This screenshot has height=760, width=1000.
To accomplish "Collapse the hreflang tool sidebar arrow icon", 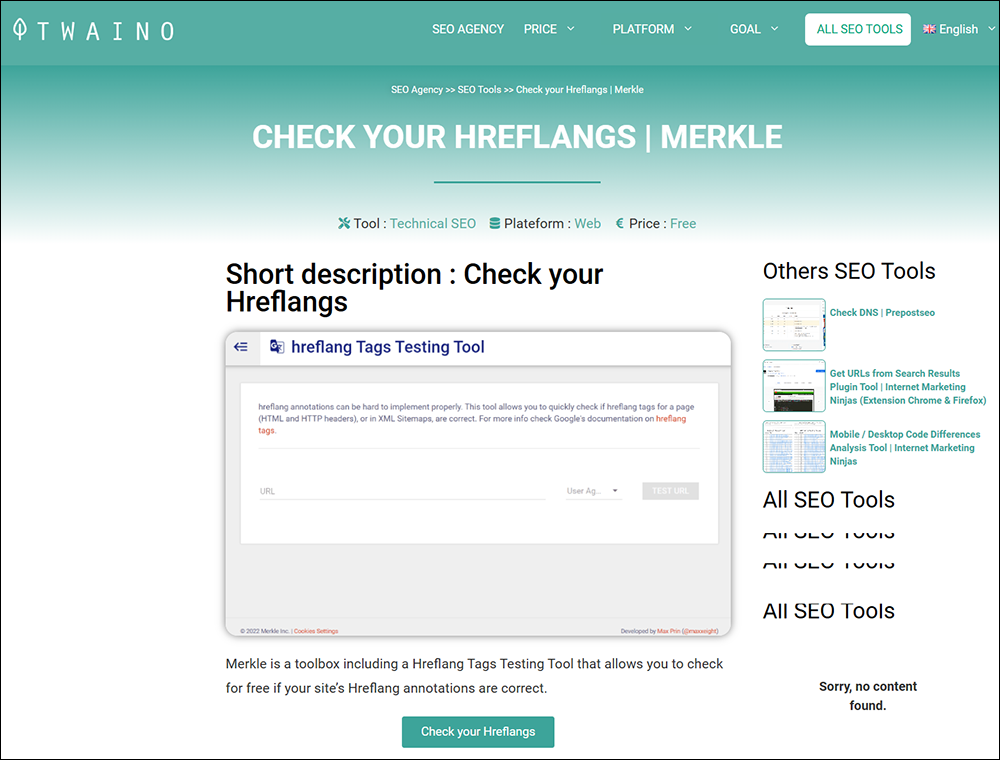I will (x=241, y=347).
